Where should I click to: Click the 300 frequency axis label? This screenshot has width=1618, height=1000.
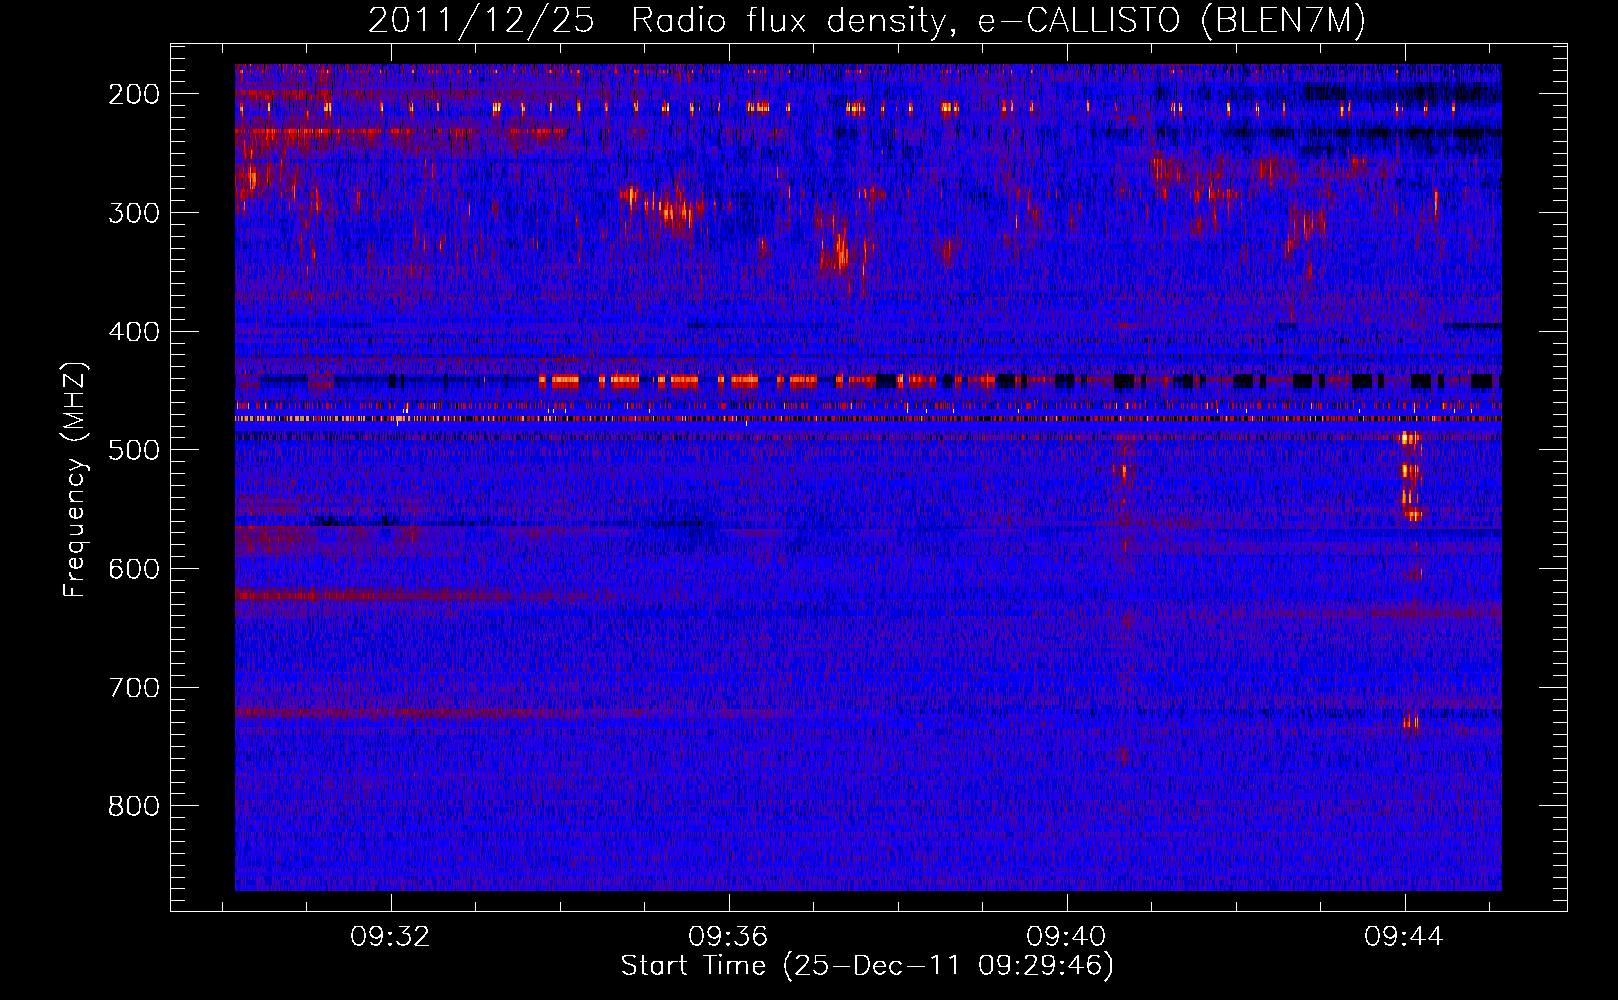coord(134,213)
